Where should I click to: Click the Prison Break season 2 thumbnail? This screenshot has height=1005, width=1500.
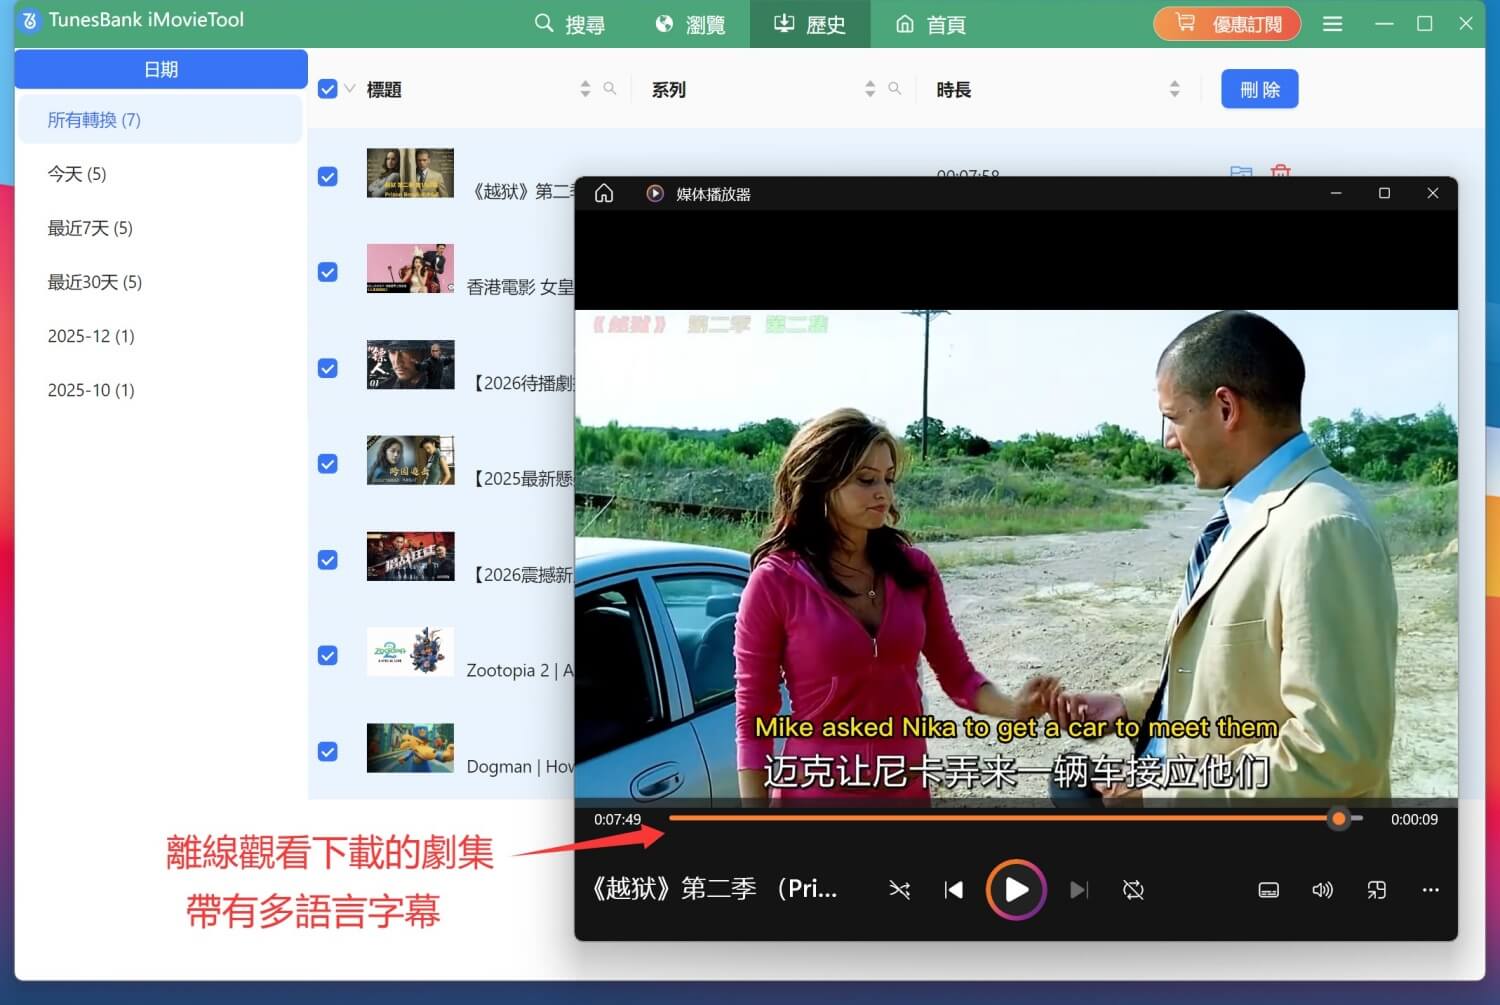(x=410, y=171)
